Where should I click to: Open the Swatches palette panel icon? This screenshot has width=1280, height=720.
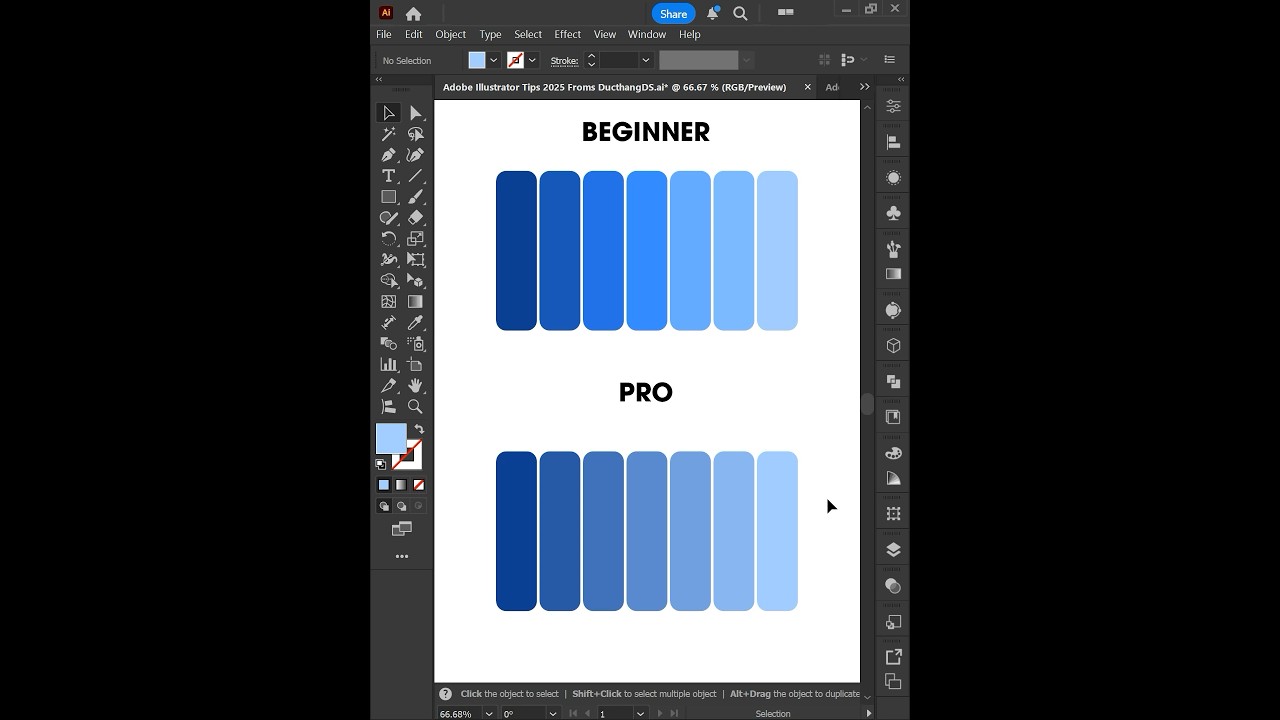tap(893, 454)
